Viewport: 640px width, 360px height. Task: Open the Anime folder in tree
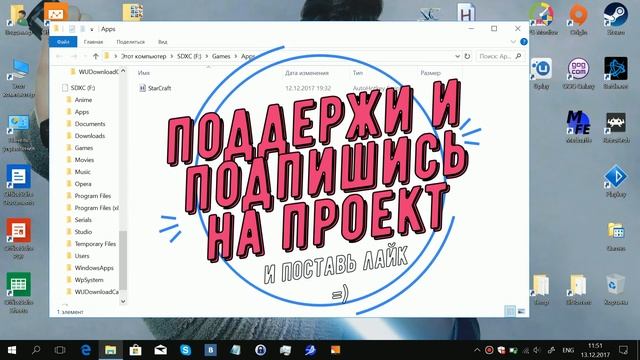point(83,100)
